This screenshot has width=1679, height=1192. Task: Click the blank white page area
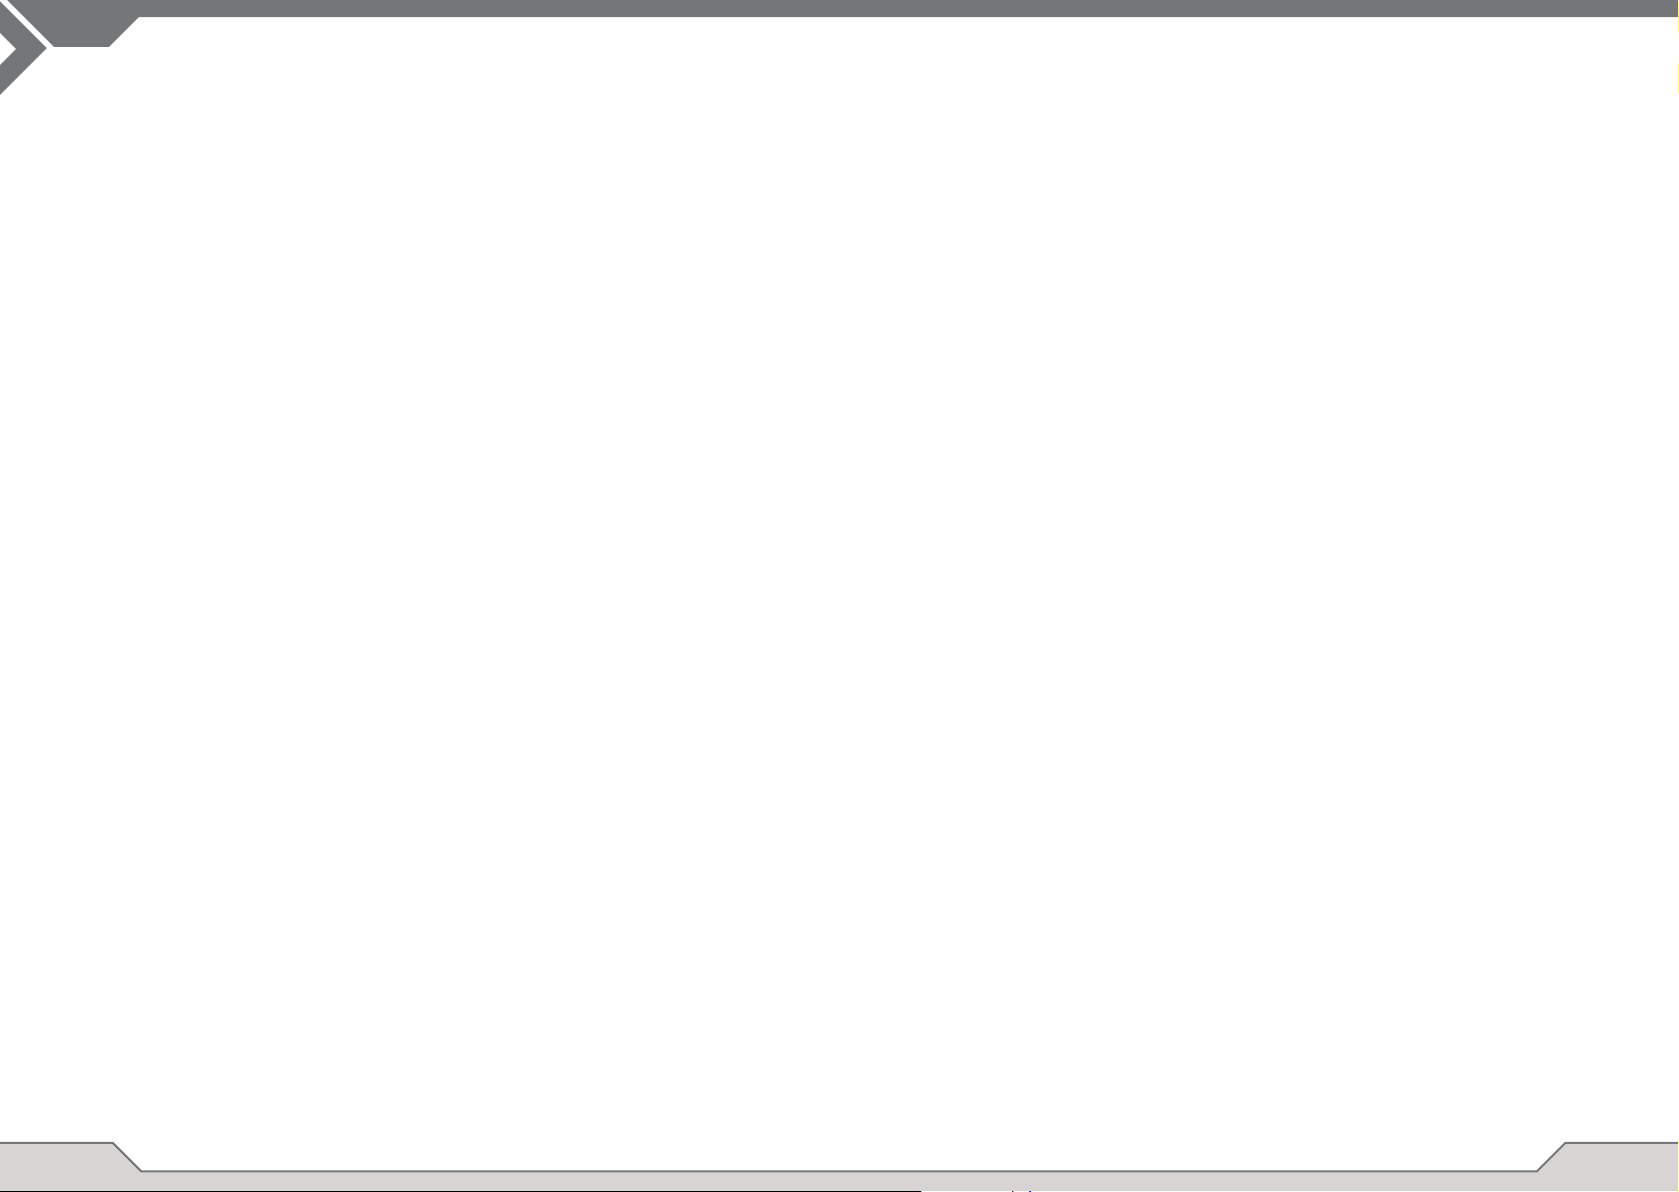(839, 590)
